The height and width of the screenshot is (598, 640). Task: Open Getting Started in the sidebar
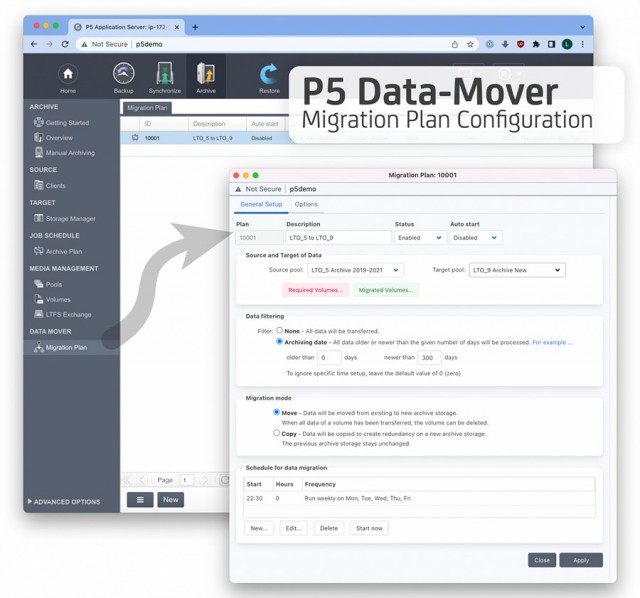pyautogui.click(x=62, y=122)
